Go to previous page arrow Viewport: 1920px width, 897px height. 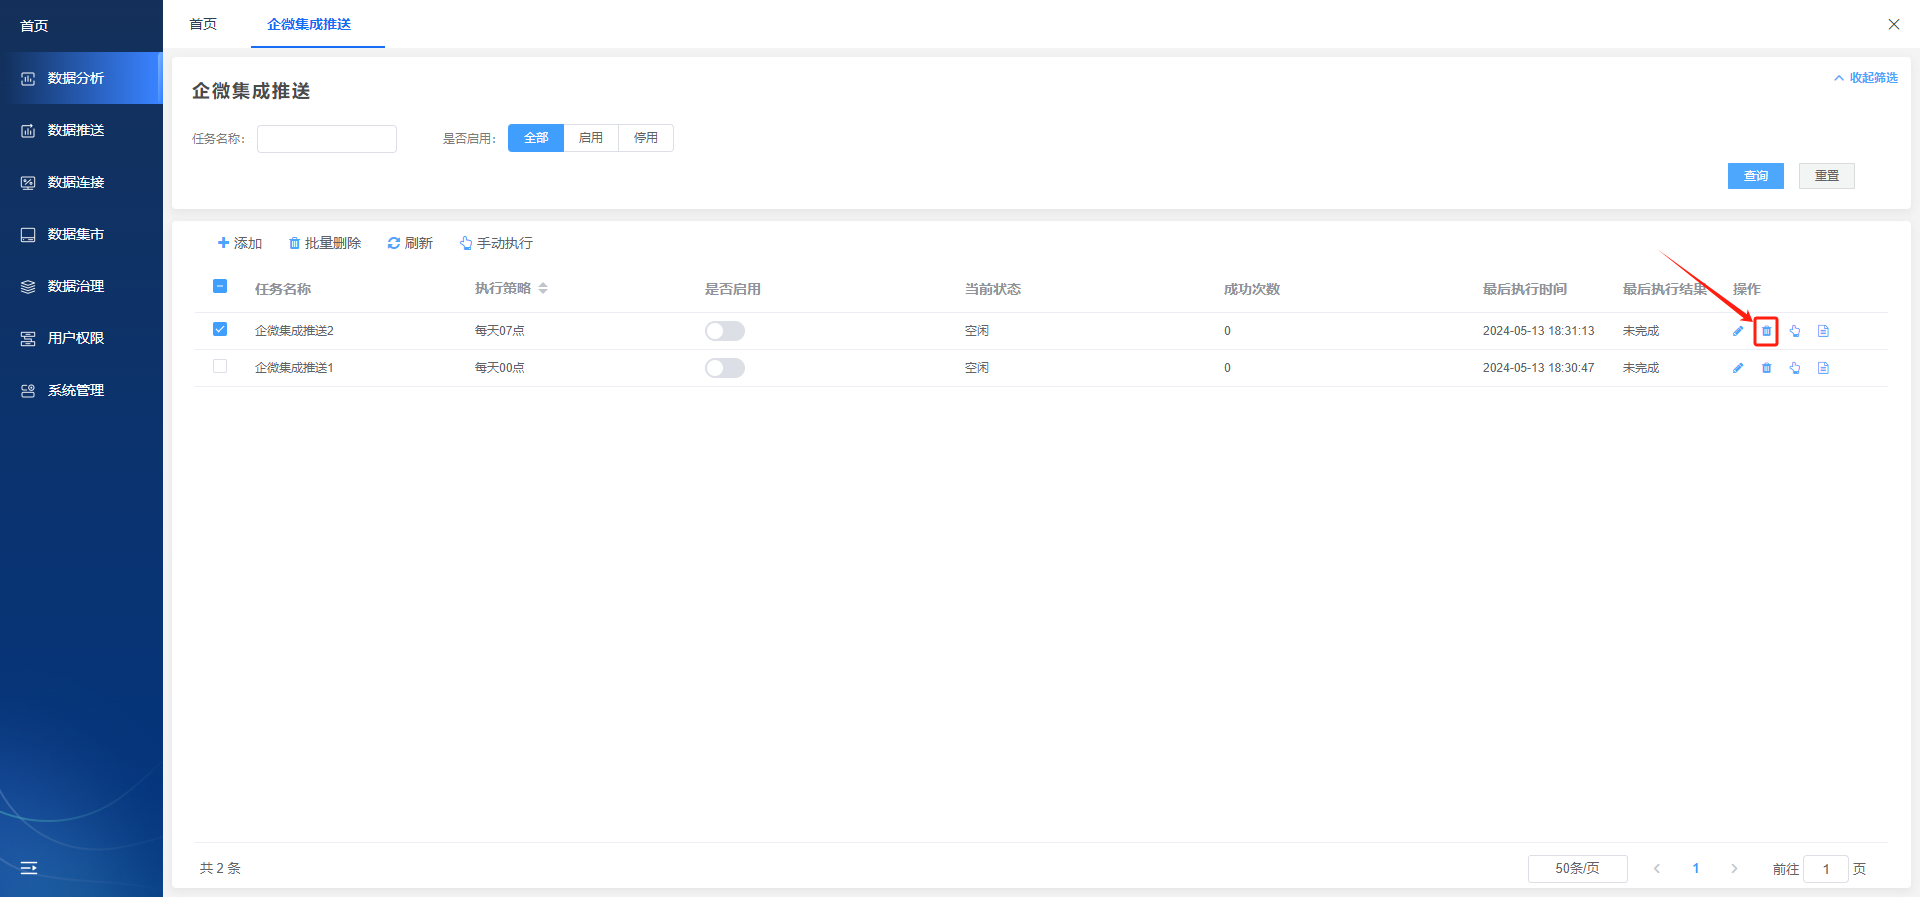[x=1657, y=869]
